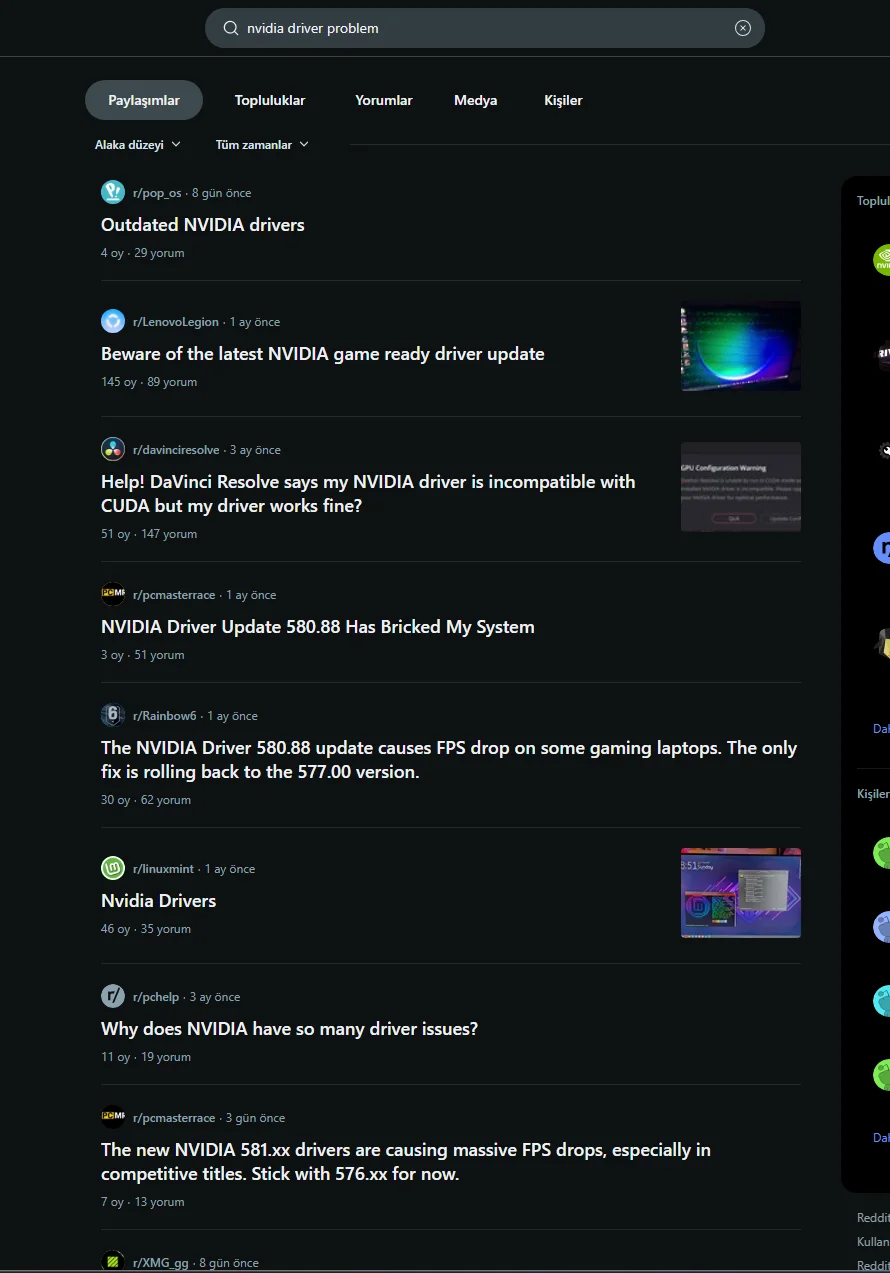Open 'Beware of the latest NVIDIA game ready driver update'
890x1273 pixels.
[x=323, y=354]
